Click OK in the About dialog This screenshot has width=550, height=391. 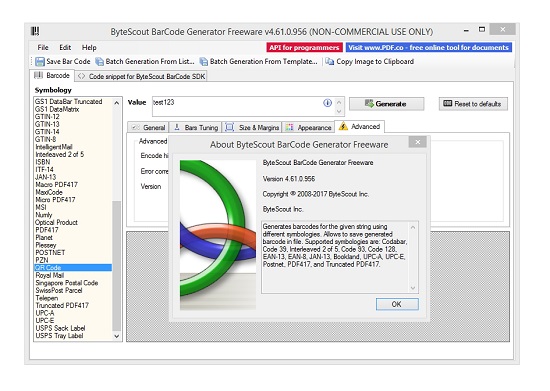[x=397, y=304]
